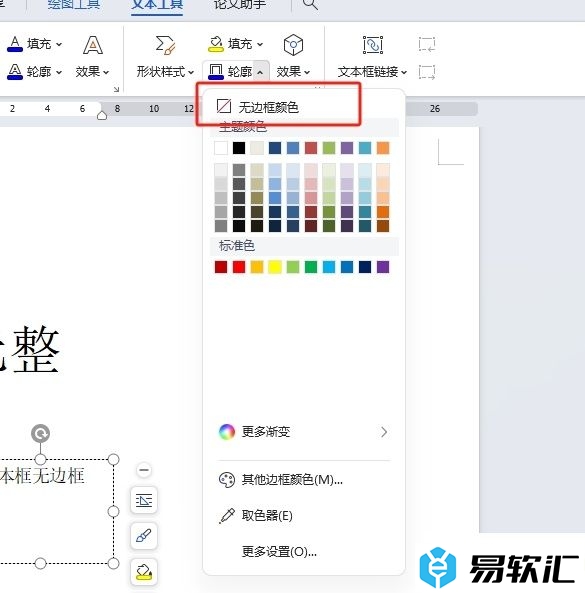Viewport: 585px width, 593px height.
Task: Click the palette icon for other border colors
Action: (227, 480)
